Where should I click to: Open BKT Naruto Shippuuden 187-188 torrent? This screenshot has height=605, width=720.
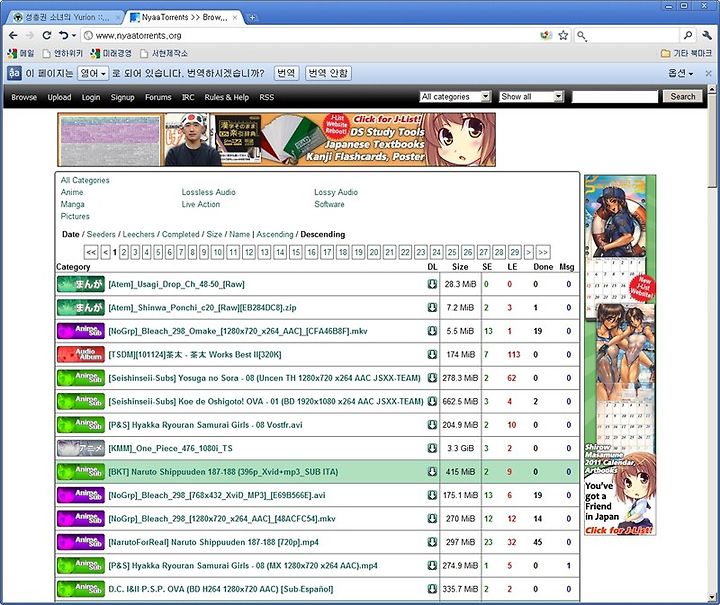[223, 472]
